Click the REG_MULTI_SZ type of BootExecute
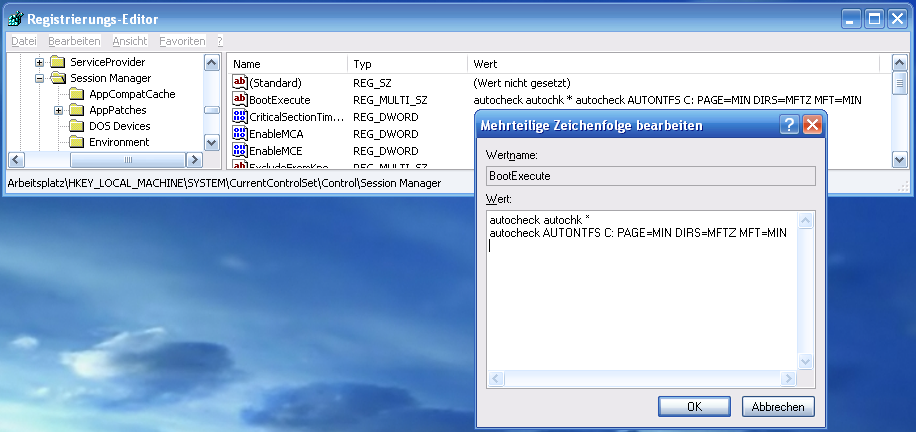The width and height of the screenshot is (916, 432). pos(390,99)
